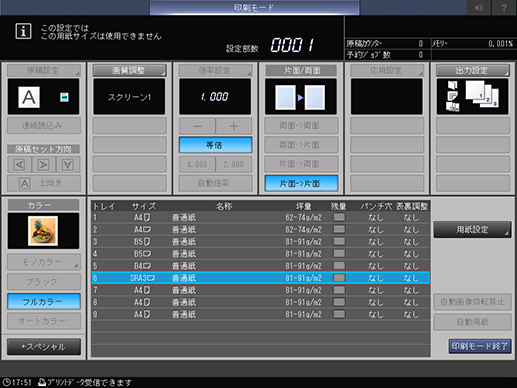Click the 坪量 weight column header

coord(304,206)
